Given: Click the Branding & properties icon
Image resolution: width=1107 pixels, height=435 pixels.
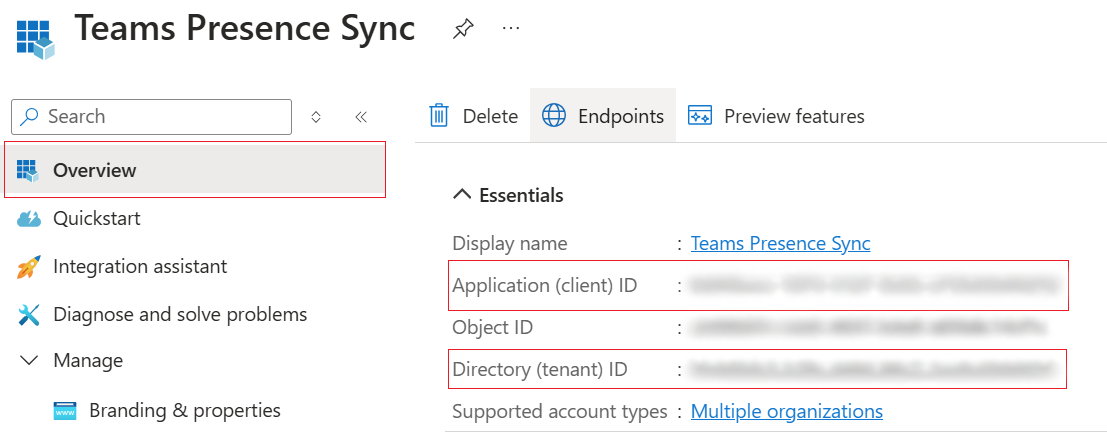Looking at the screenshot, I should (65, 410).
